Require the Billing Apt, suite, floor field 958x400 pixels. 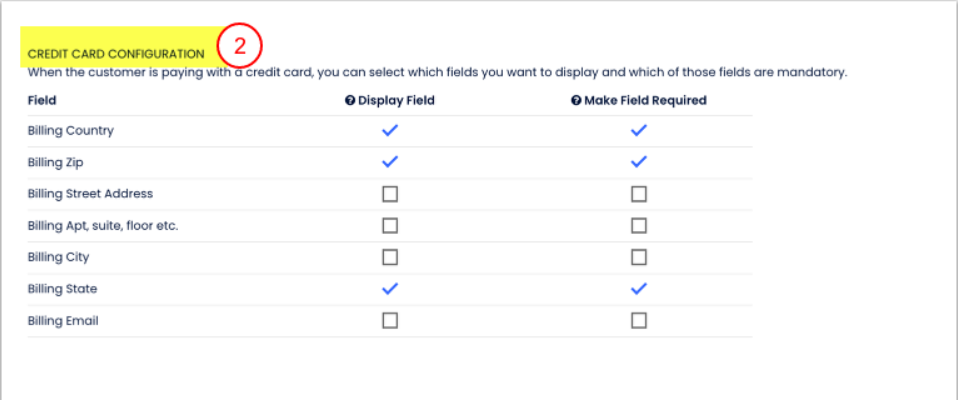tap(639, 225)
